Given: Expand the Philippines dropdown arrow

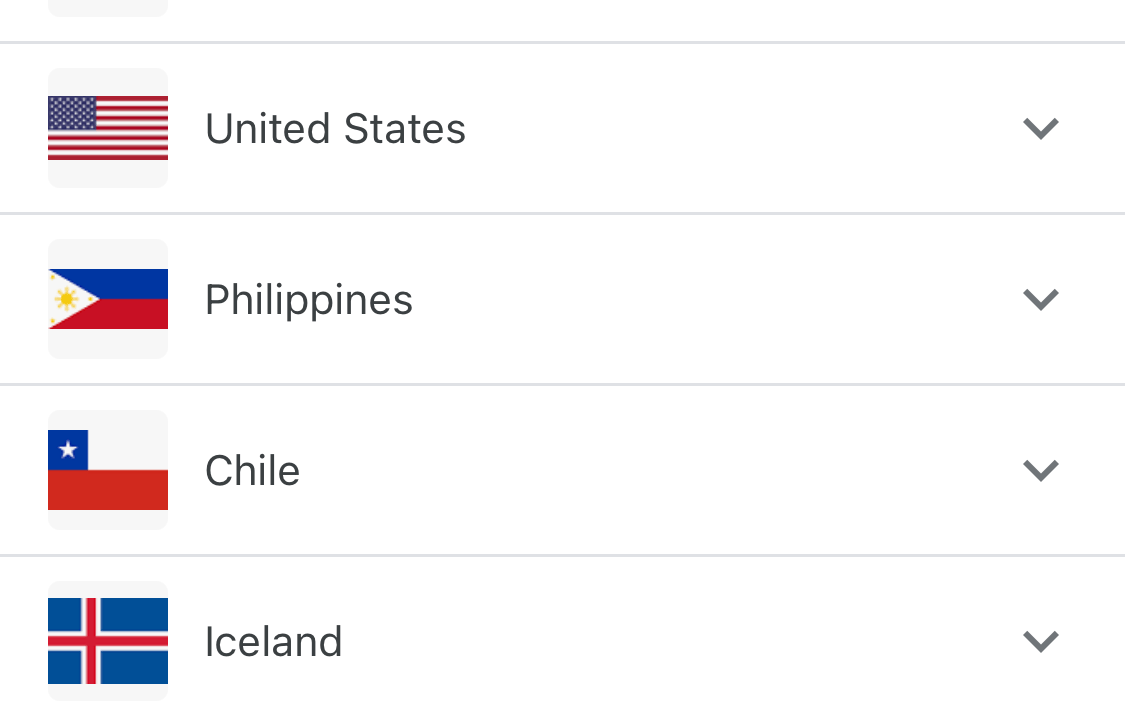Looking at the screenshot, I should pos(1040,299).
